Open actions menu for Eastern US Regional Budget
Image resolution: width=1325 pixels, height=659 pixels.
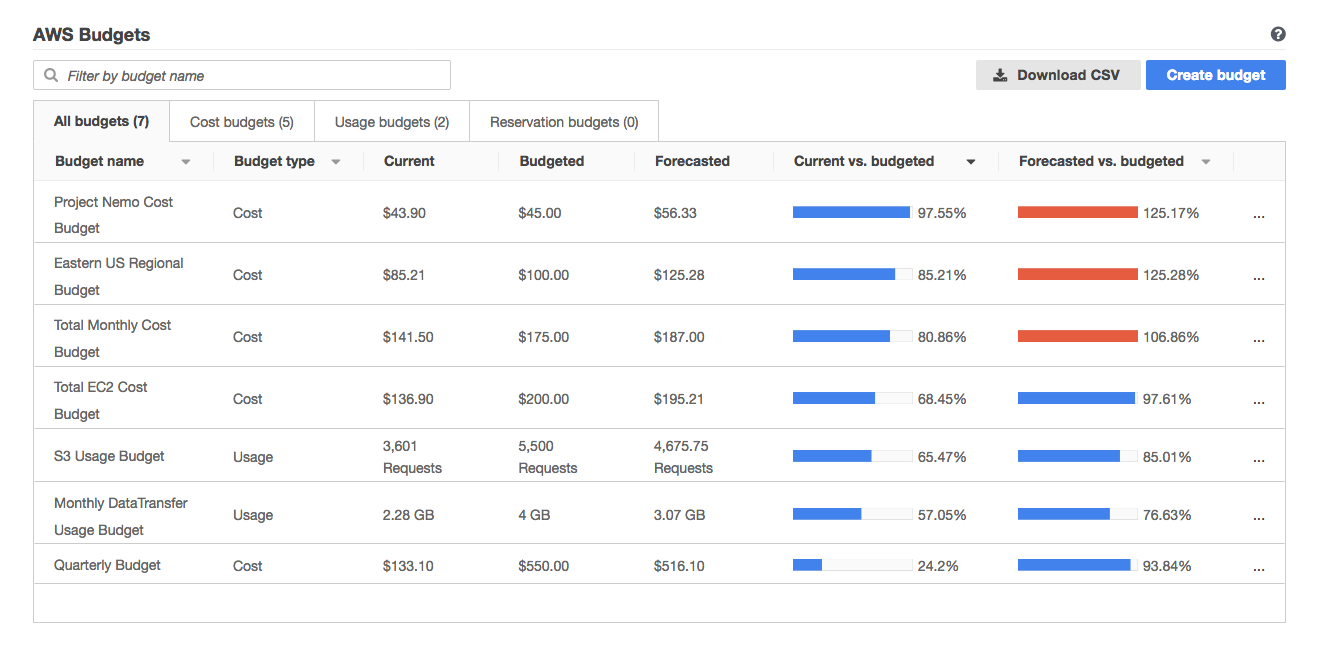1258,276
